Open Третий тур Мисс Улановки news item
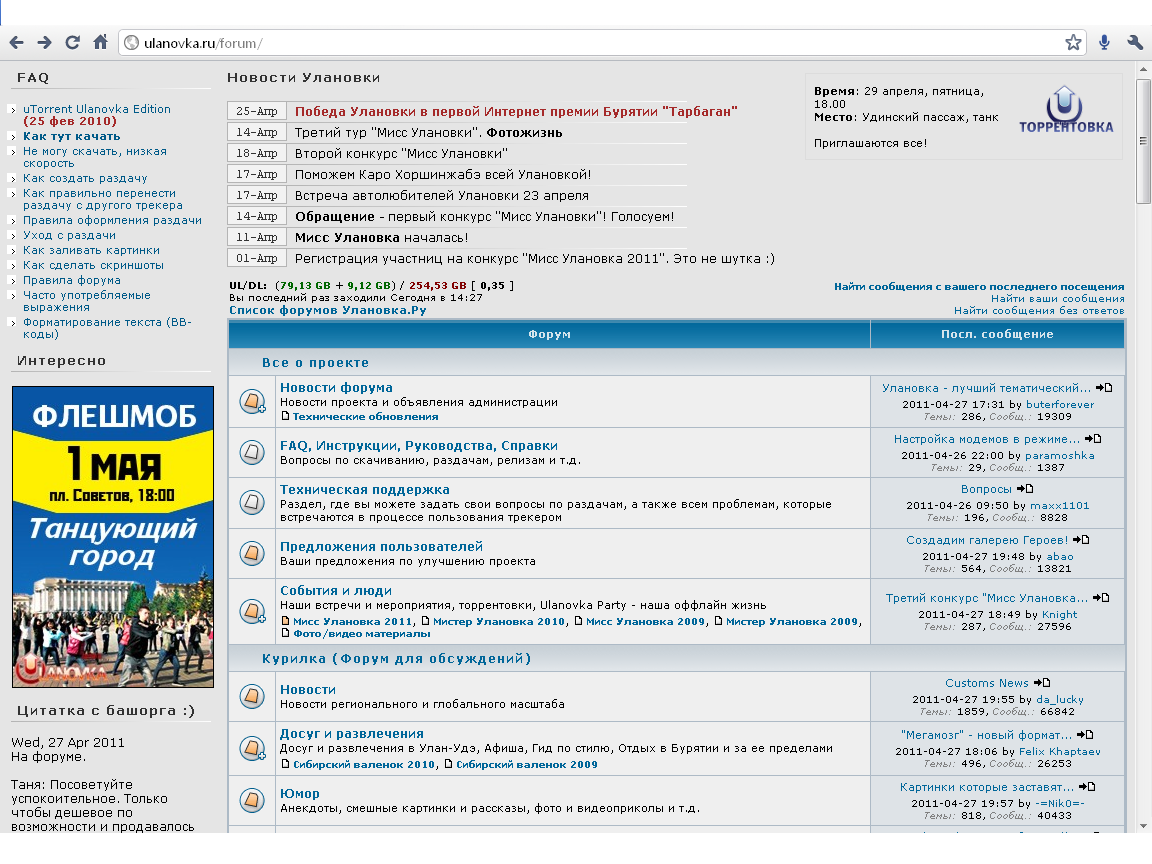 [428, 133]
